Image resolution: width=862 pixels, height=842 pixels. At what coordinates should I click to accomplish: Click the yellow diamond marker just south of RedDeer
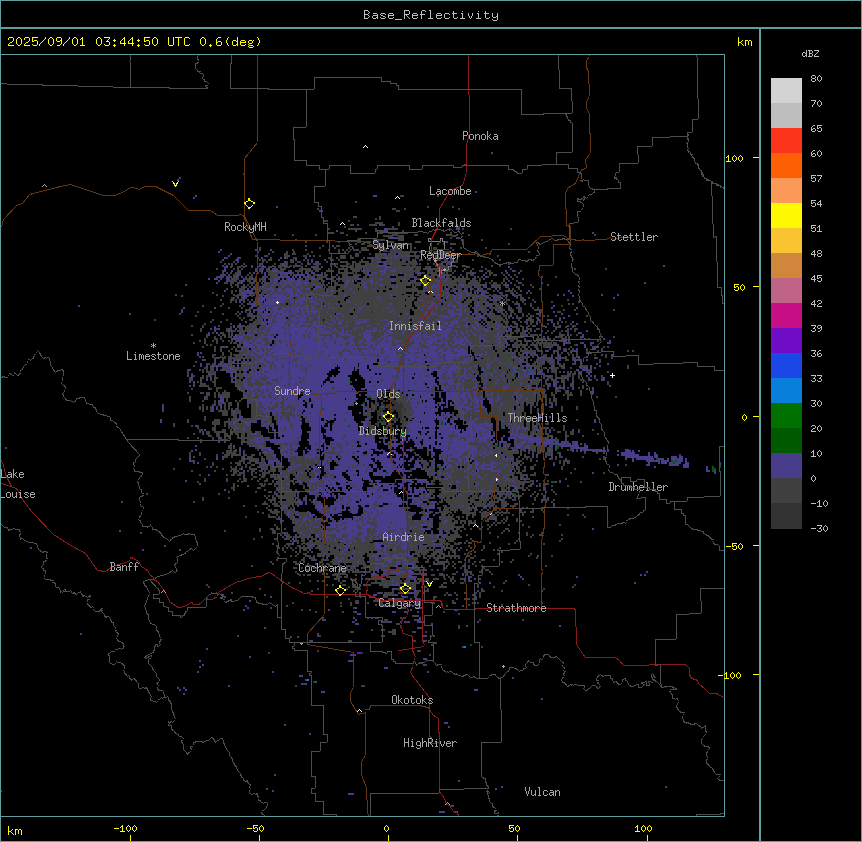click(426, 281)
